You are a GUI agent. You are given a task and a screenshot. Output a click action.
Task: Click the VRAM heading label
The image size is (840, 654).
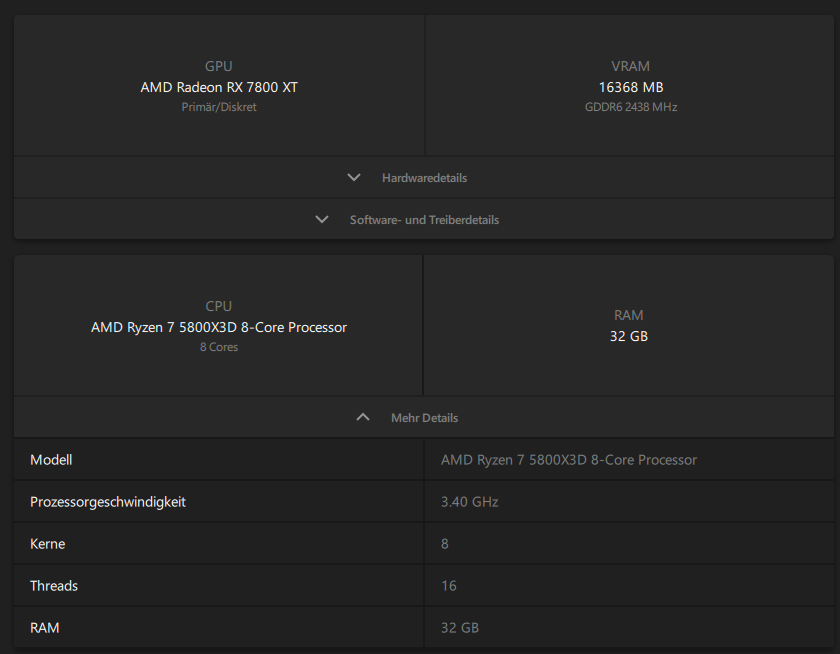coord(631,66)
